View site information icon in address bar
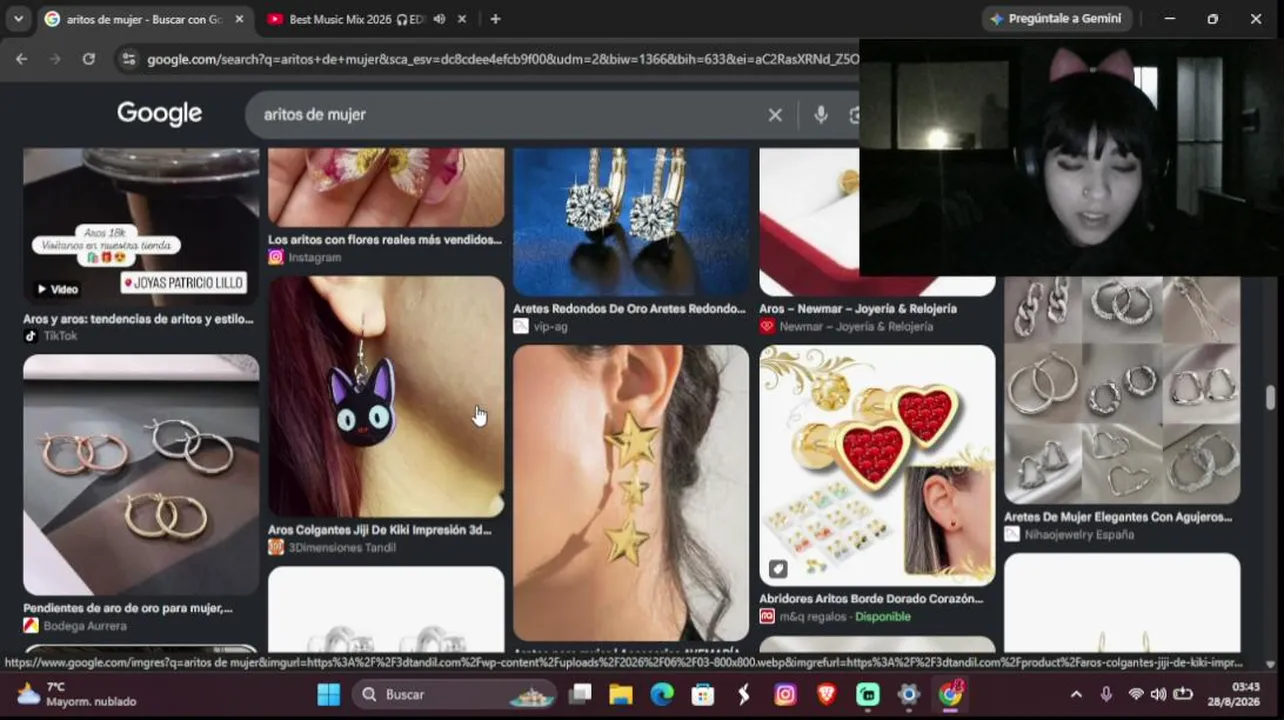The width and height of the screenshot is (1284, 720). [128, 59]
